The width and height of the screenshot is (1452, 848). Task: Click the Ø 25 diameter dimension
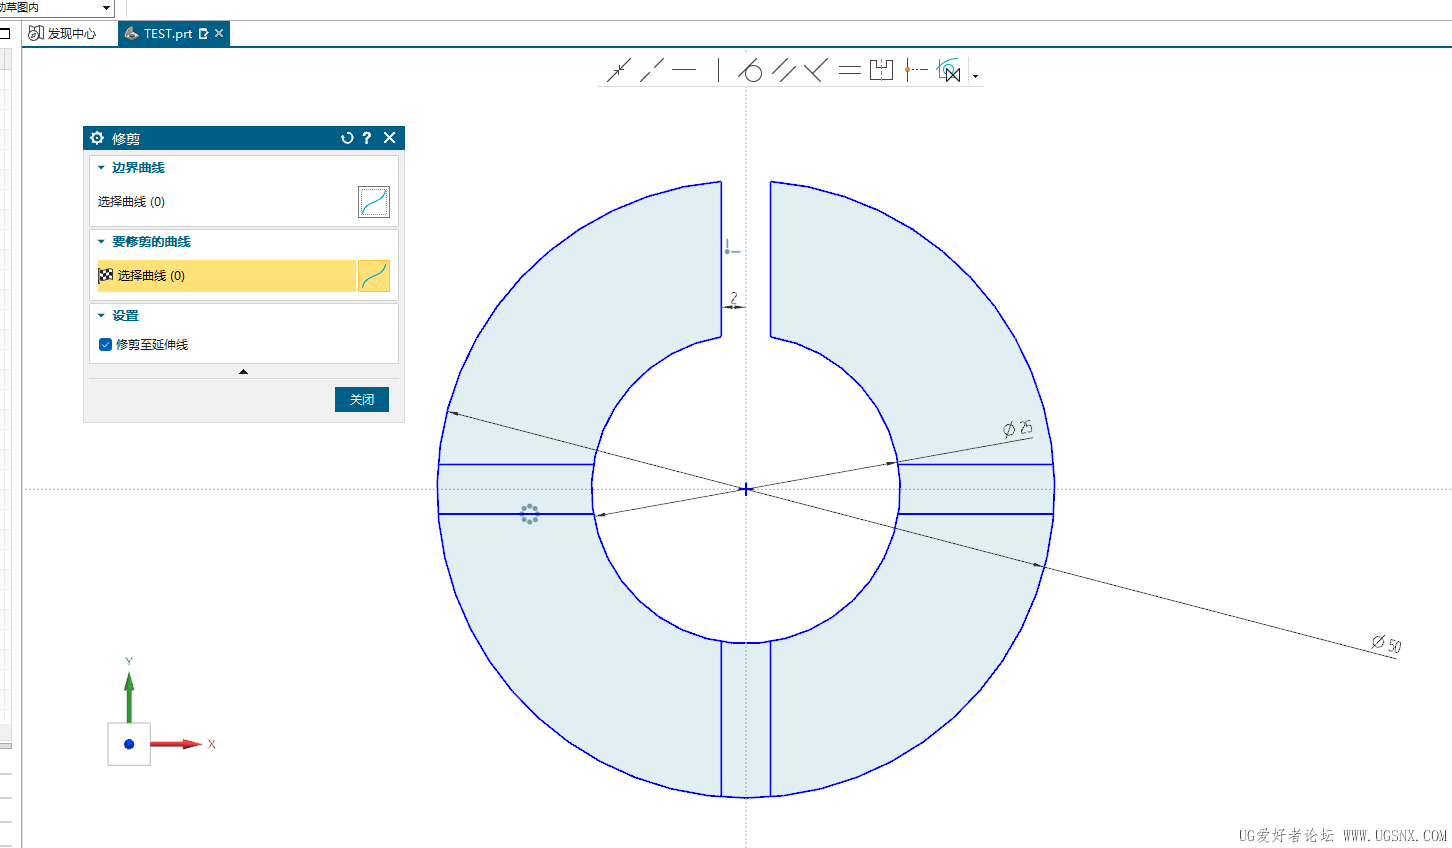coord(1018,428)
